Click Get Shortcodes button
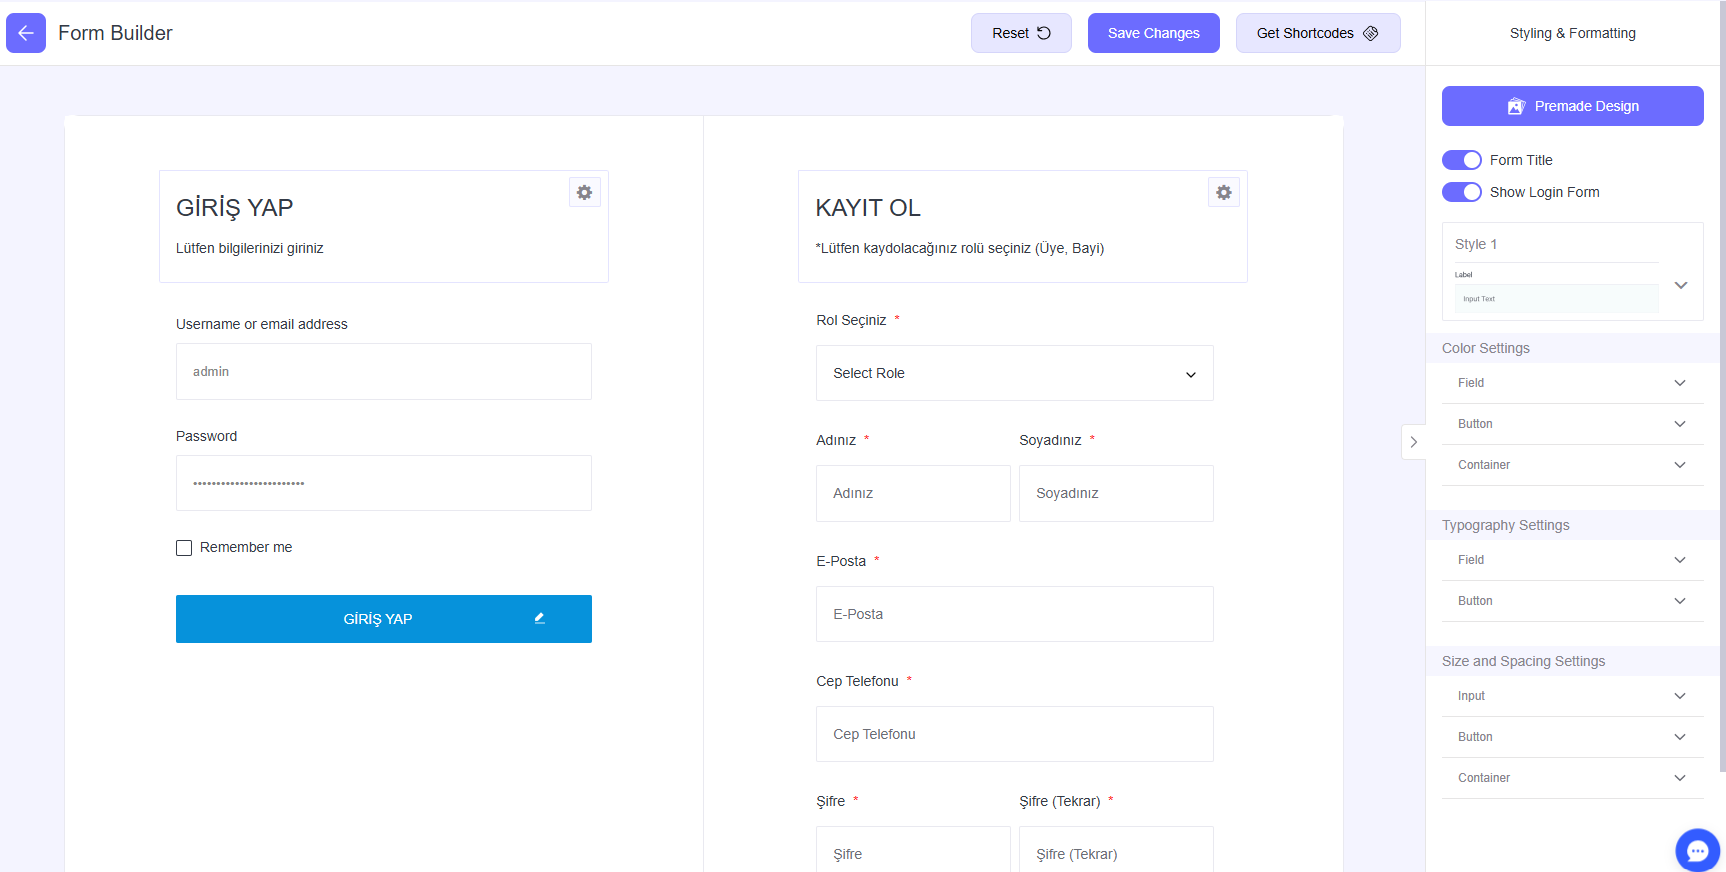The width and height of the screenshot is (1726, 872). 1317,33
